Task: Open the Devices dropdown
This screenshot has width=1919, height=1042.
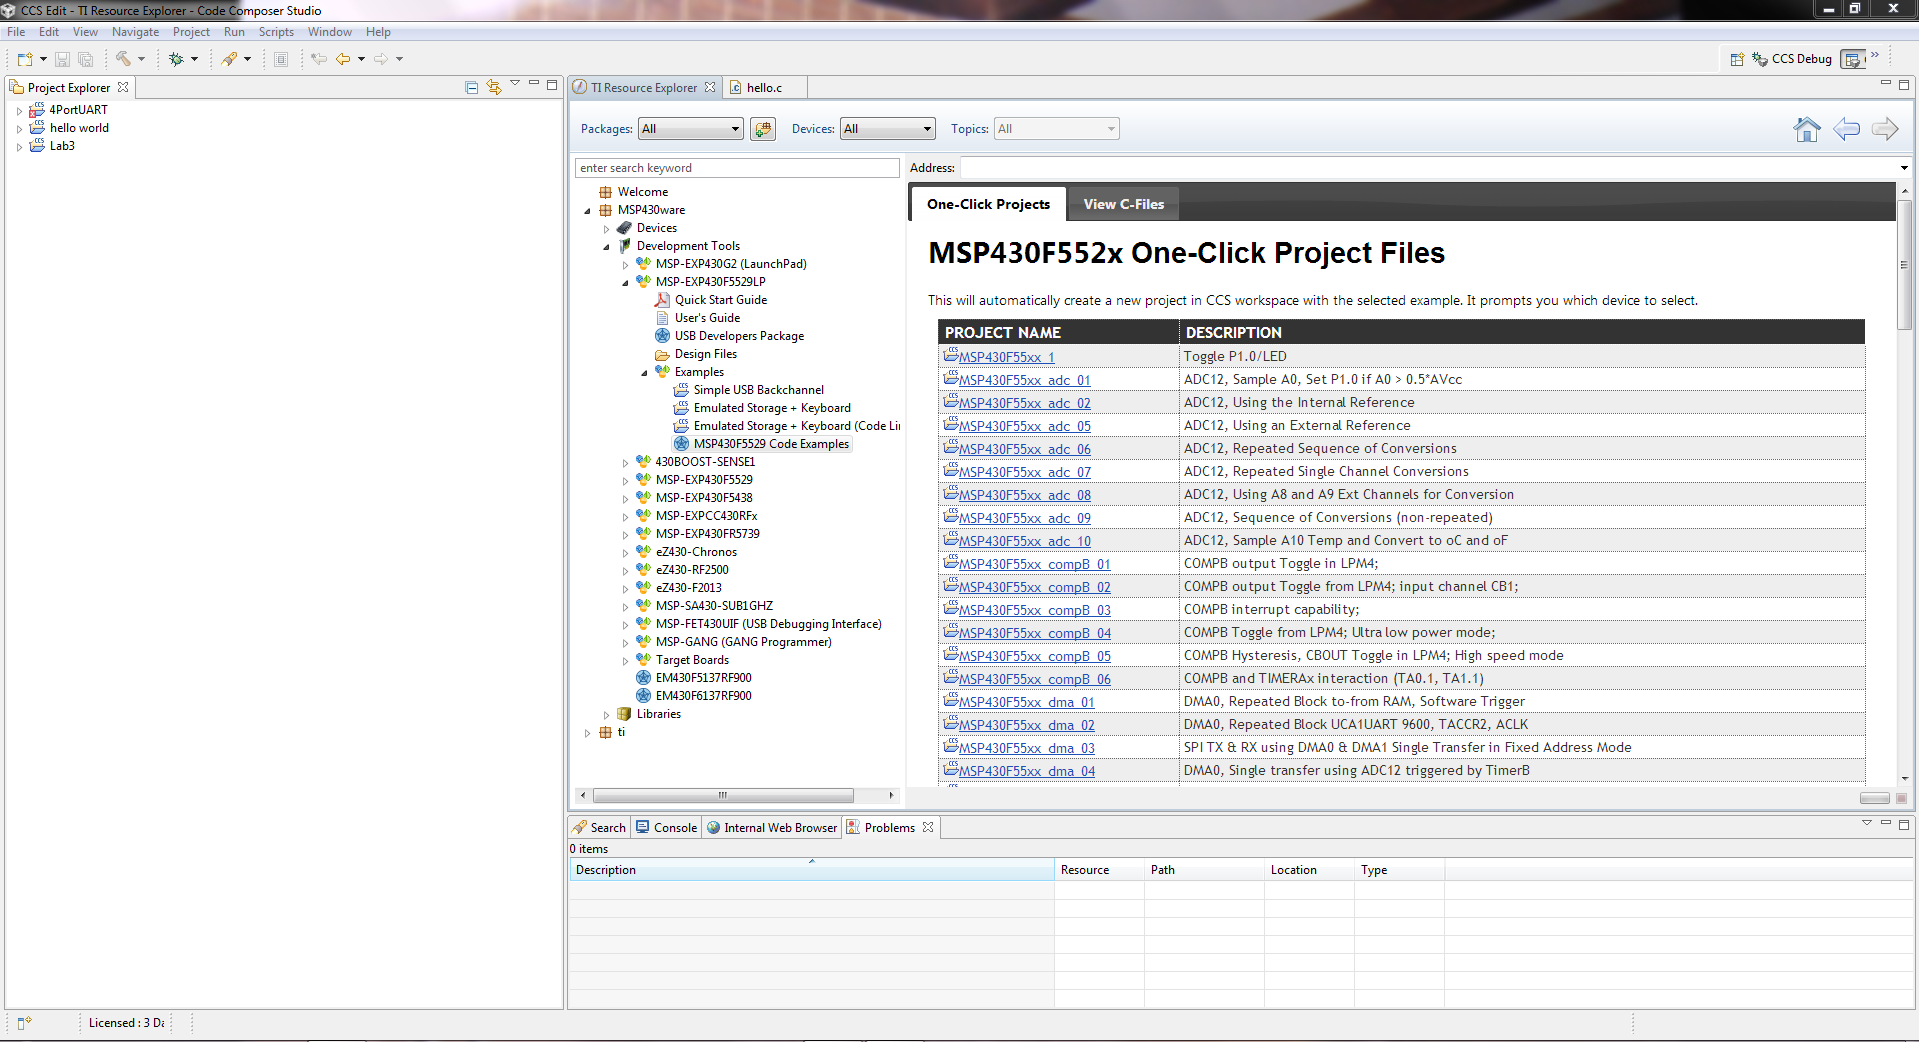Action: point(888,129)
